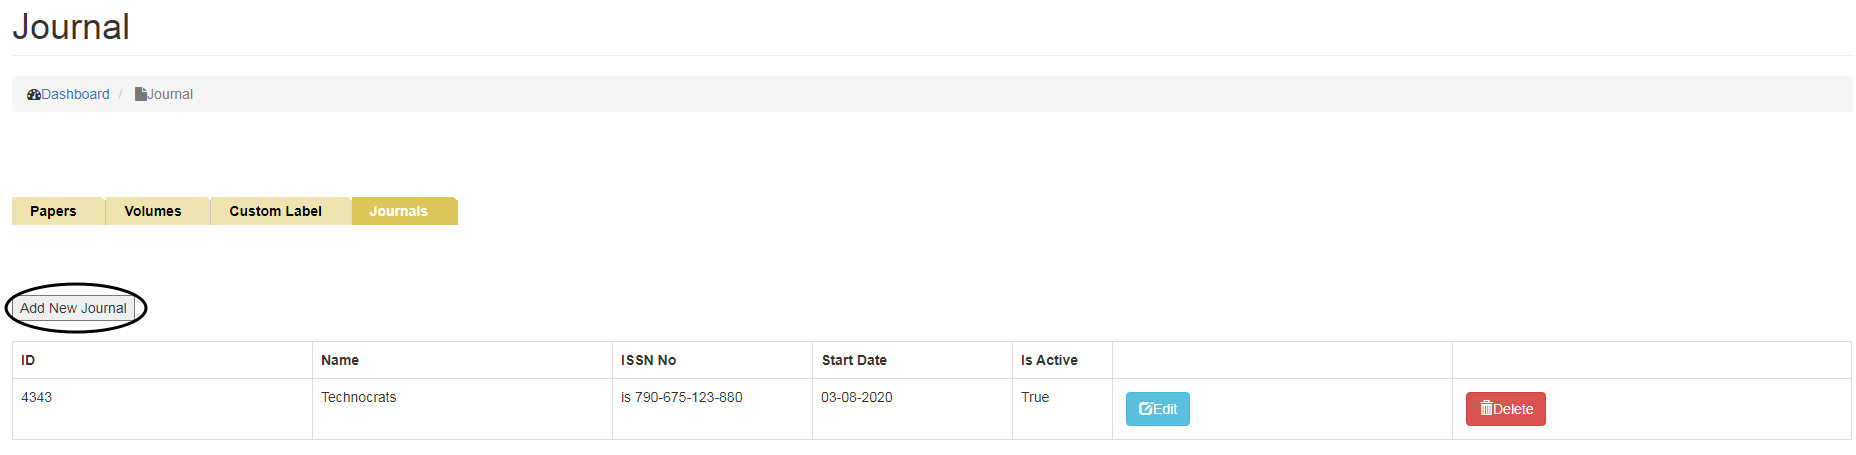Select journal ID 4343 cell
Screen dimensions: 1856x455
tap(37, 397)
